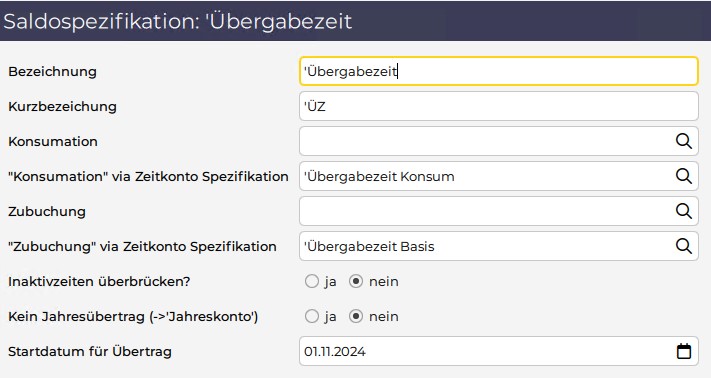Click the 'Übergabezeit Konsum input field
711x378 pixels.
486,176
